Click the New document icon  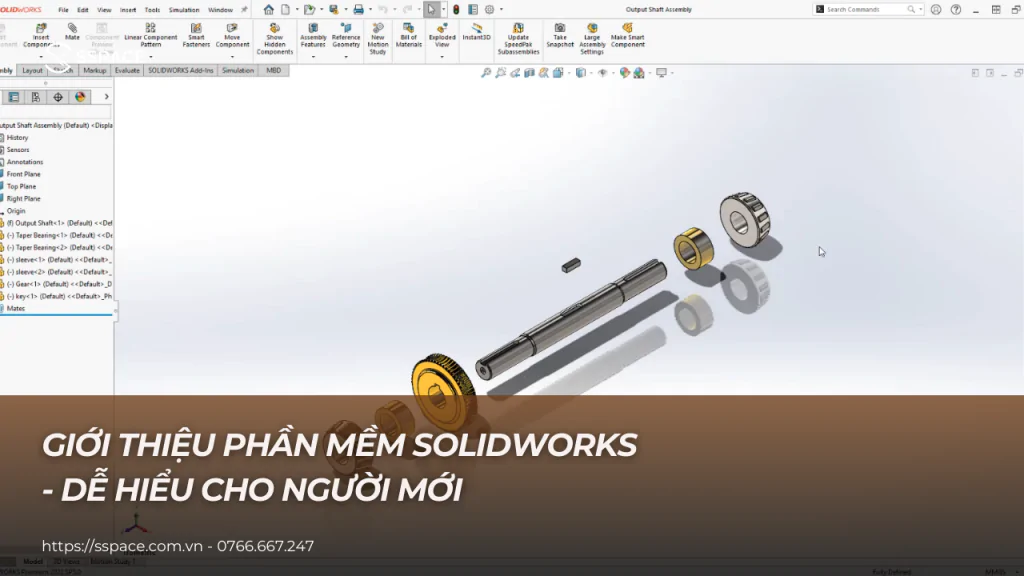(285, 10)
